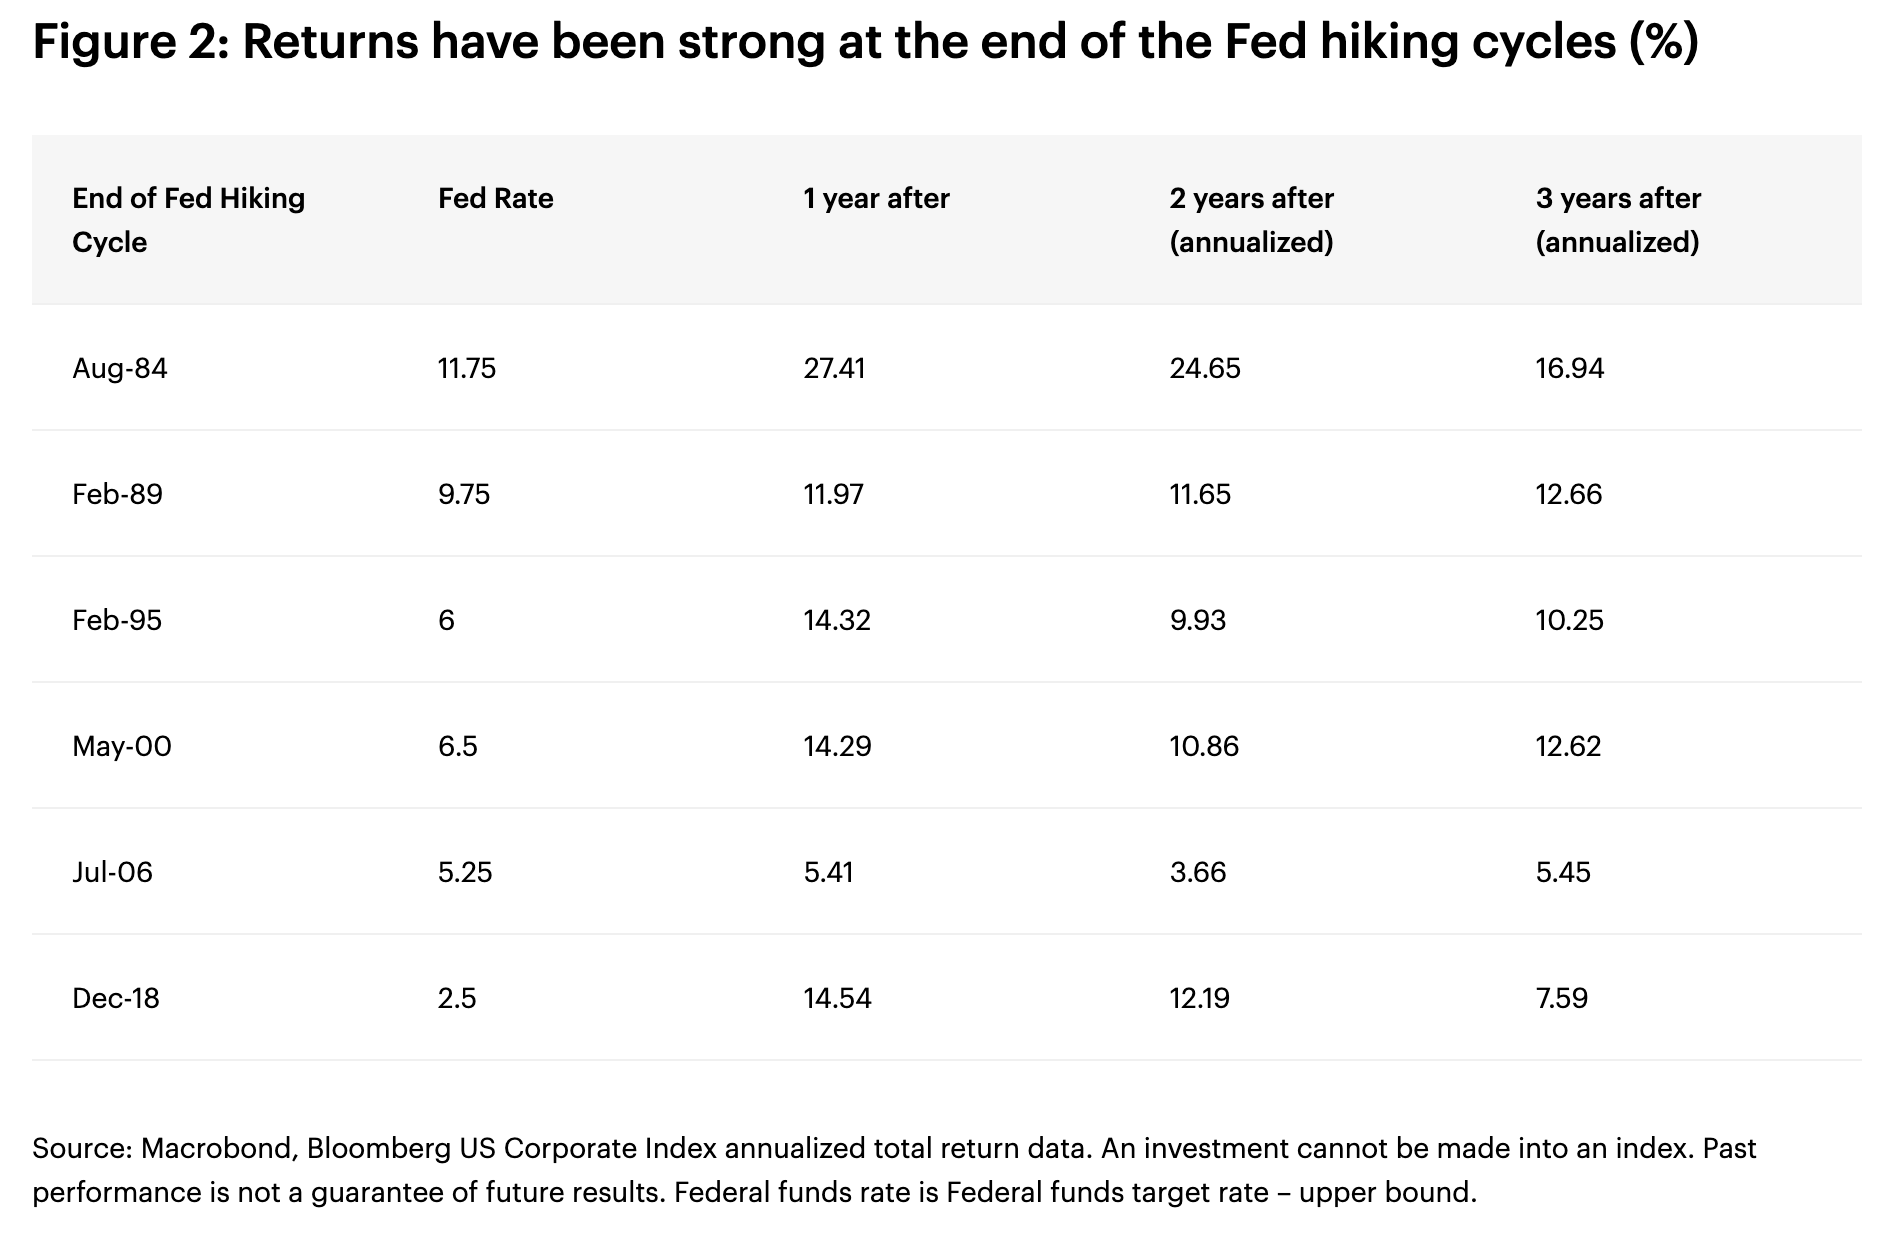
Task: Click the 27.41 one-year return value
Action: (834, 368)
